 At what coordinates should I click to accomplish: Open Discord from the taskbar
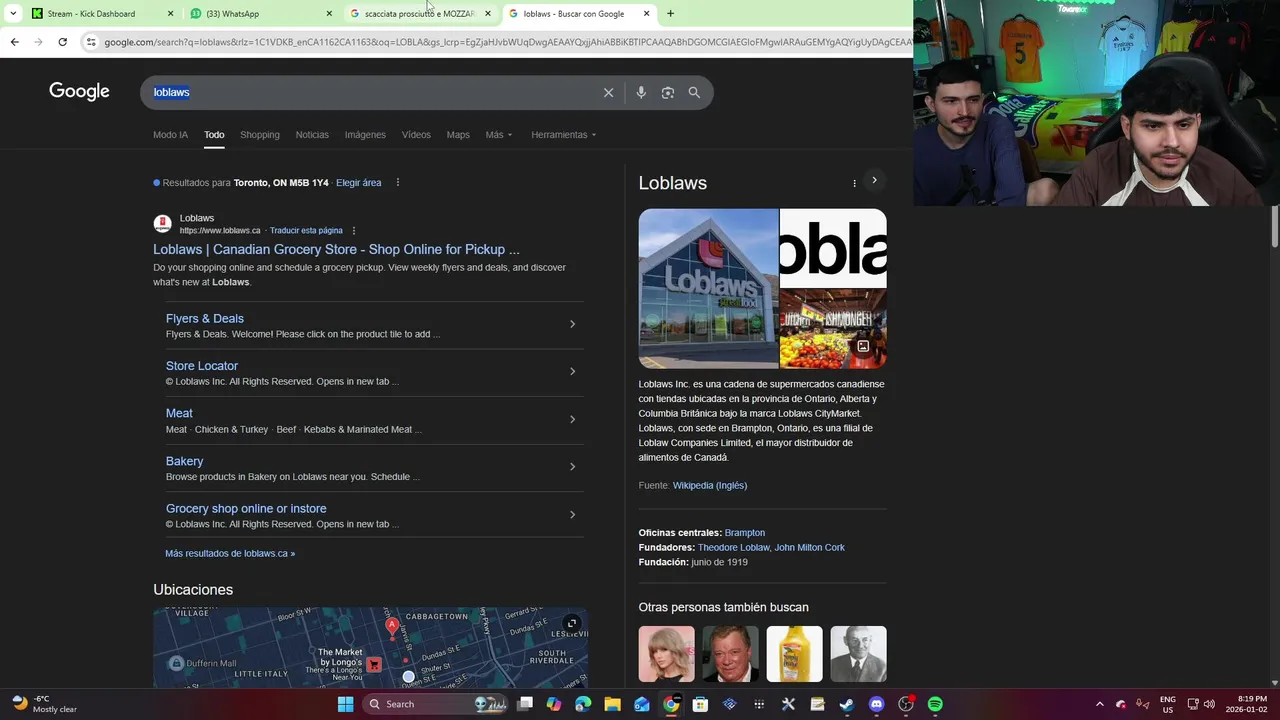tap(876, 704)
